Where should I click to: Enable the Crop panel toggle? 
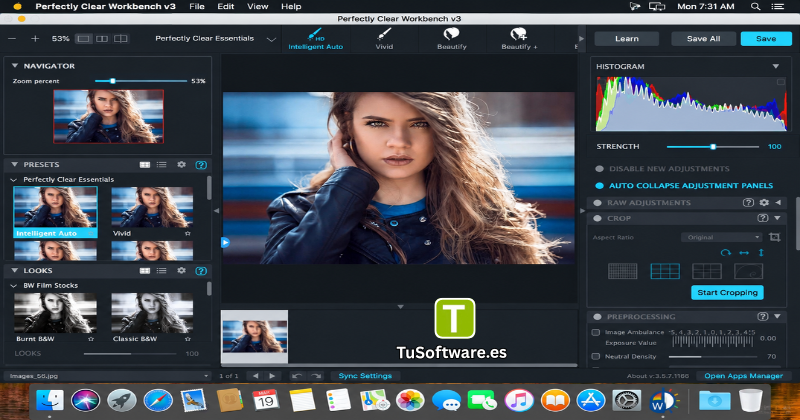coord(597,218)
